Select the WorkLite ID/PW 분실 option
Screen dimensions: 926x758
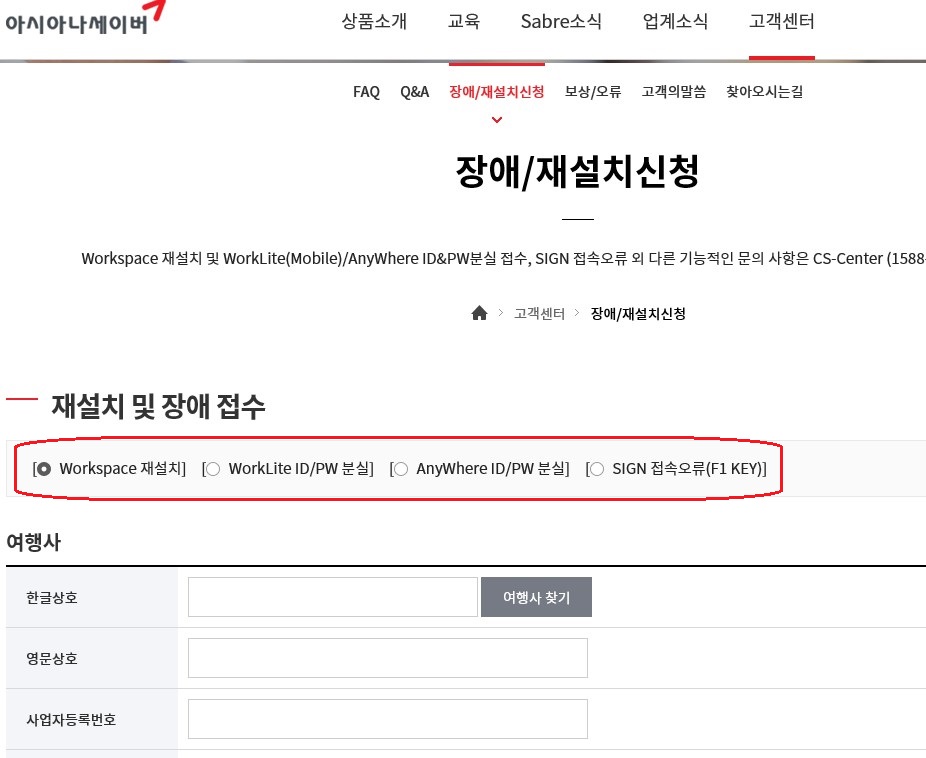click(213, 469)
